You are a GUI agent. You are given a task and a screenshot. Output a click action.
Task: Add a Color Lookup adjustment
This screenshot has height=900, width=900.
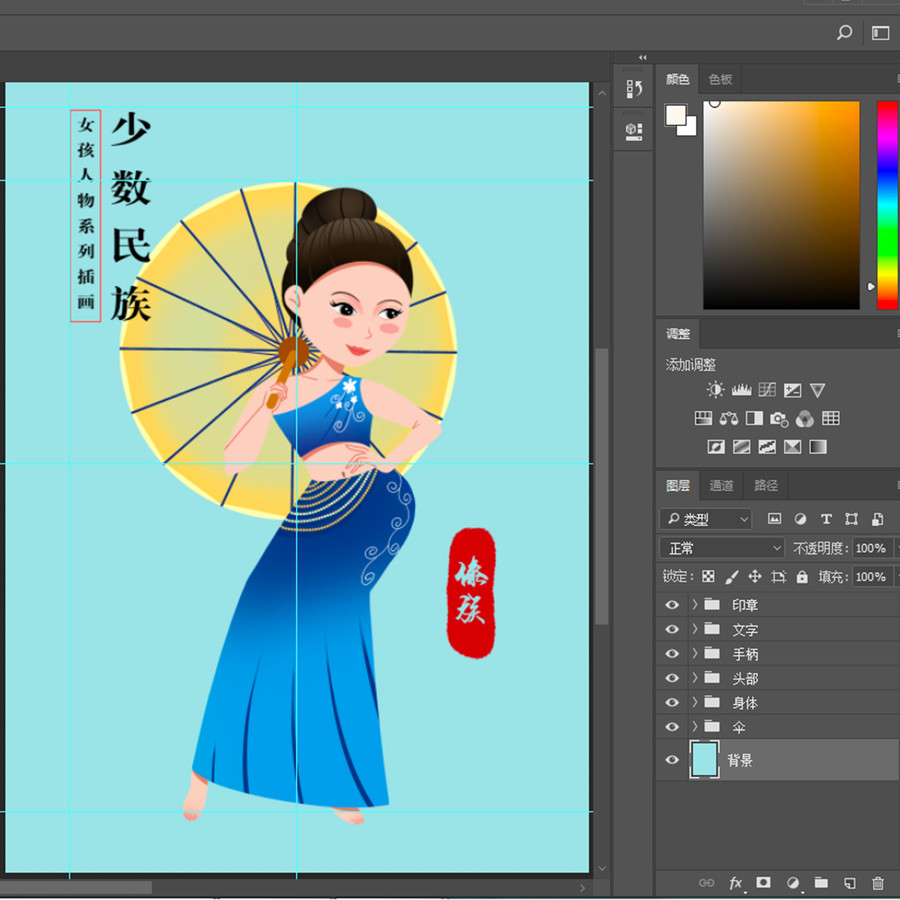pos(831,418)
